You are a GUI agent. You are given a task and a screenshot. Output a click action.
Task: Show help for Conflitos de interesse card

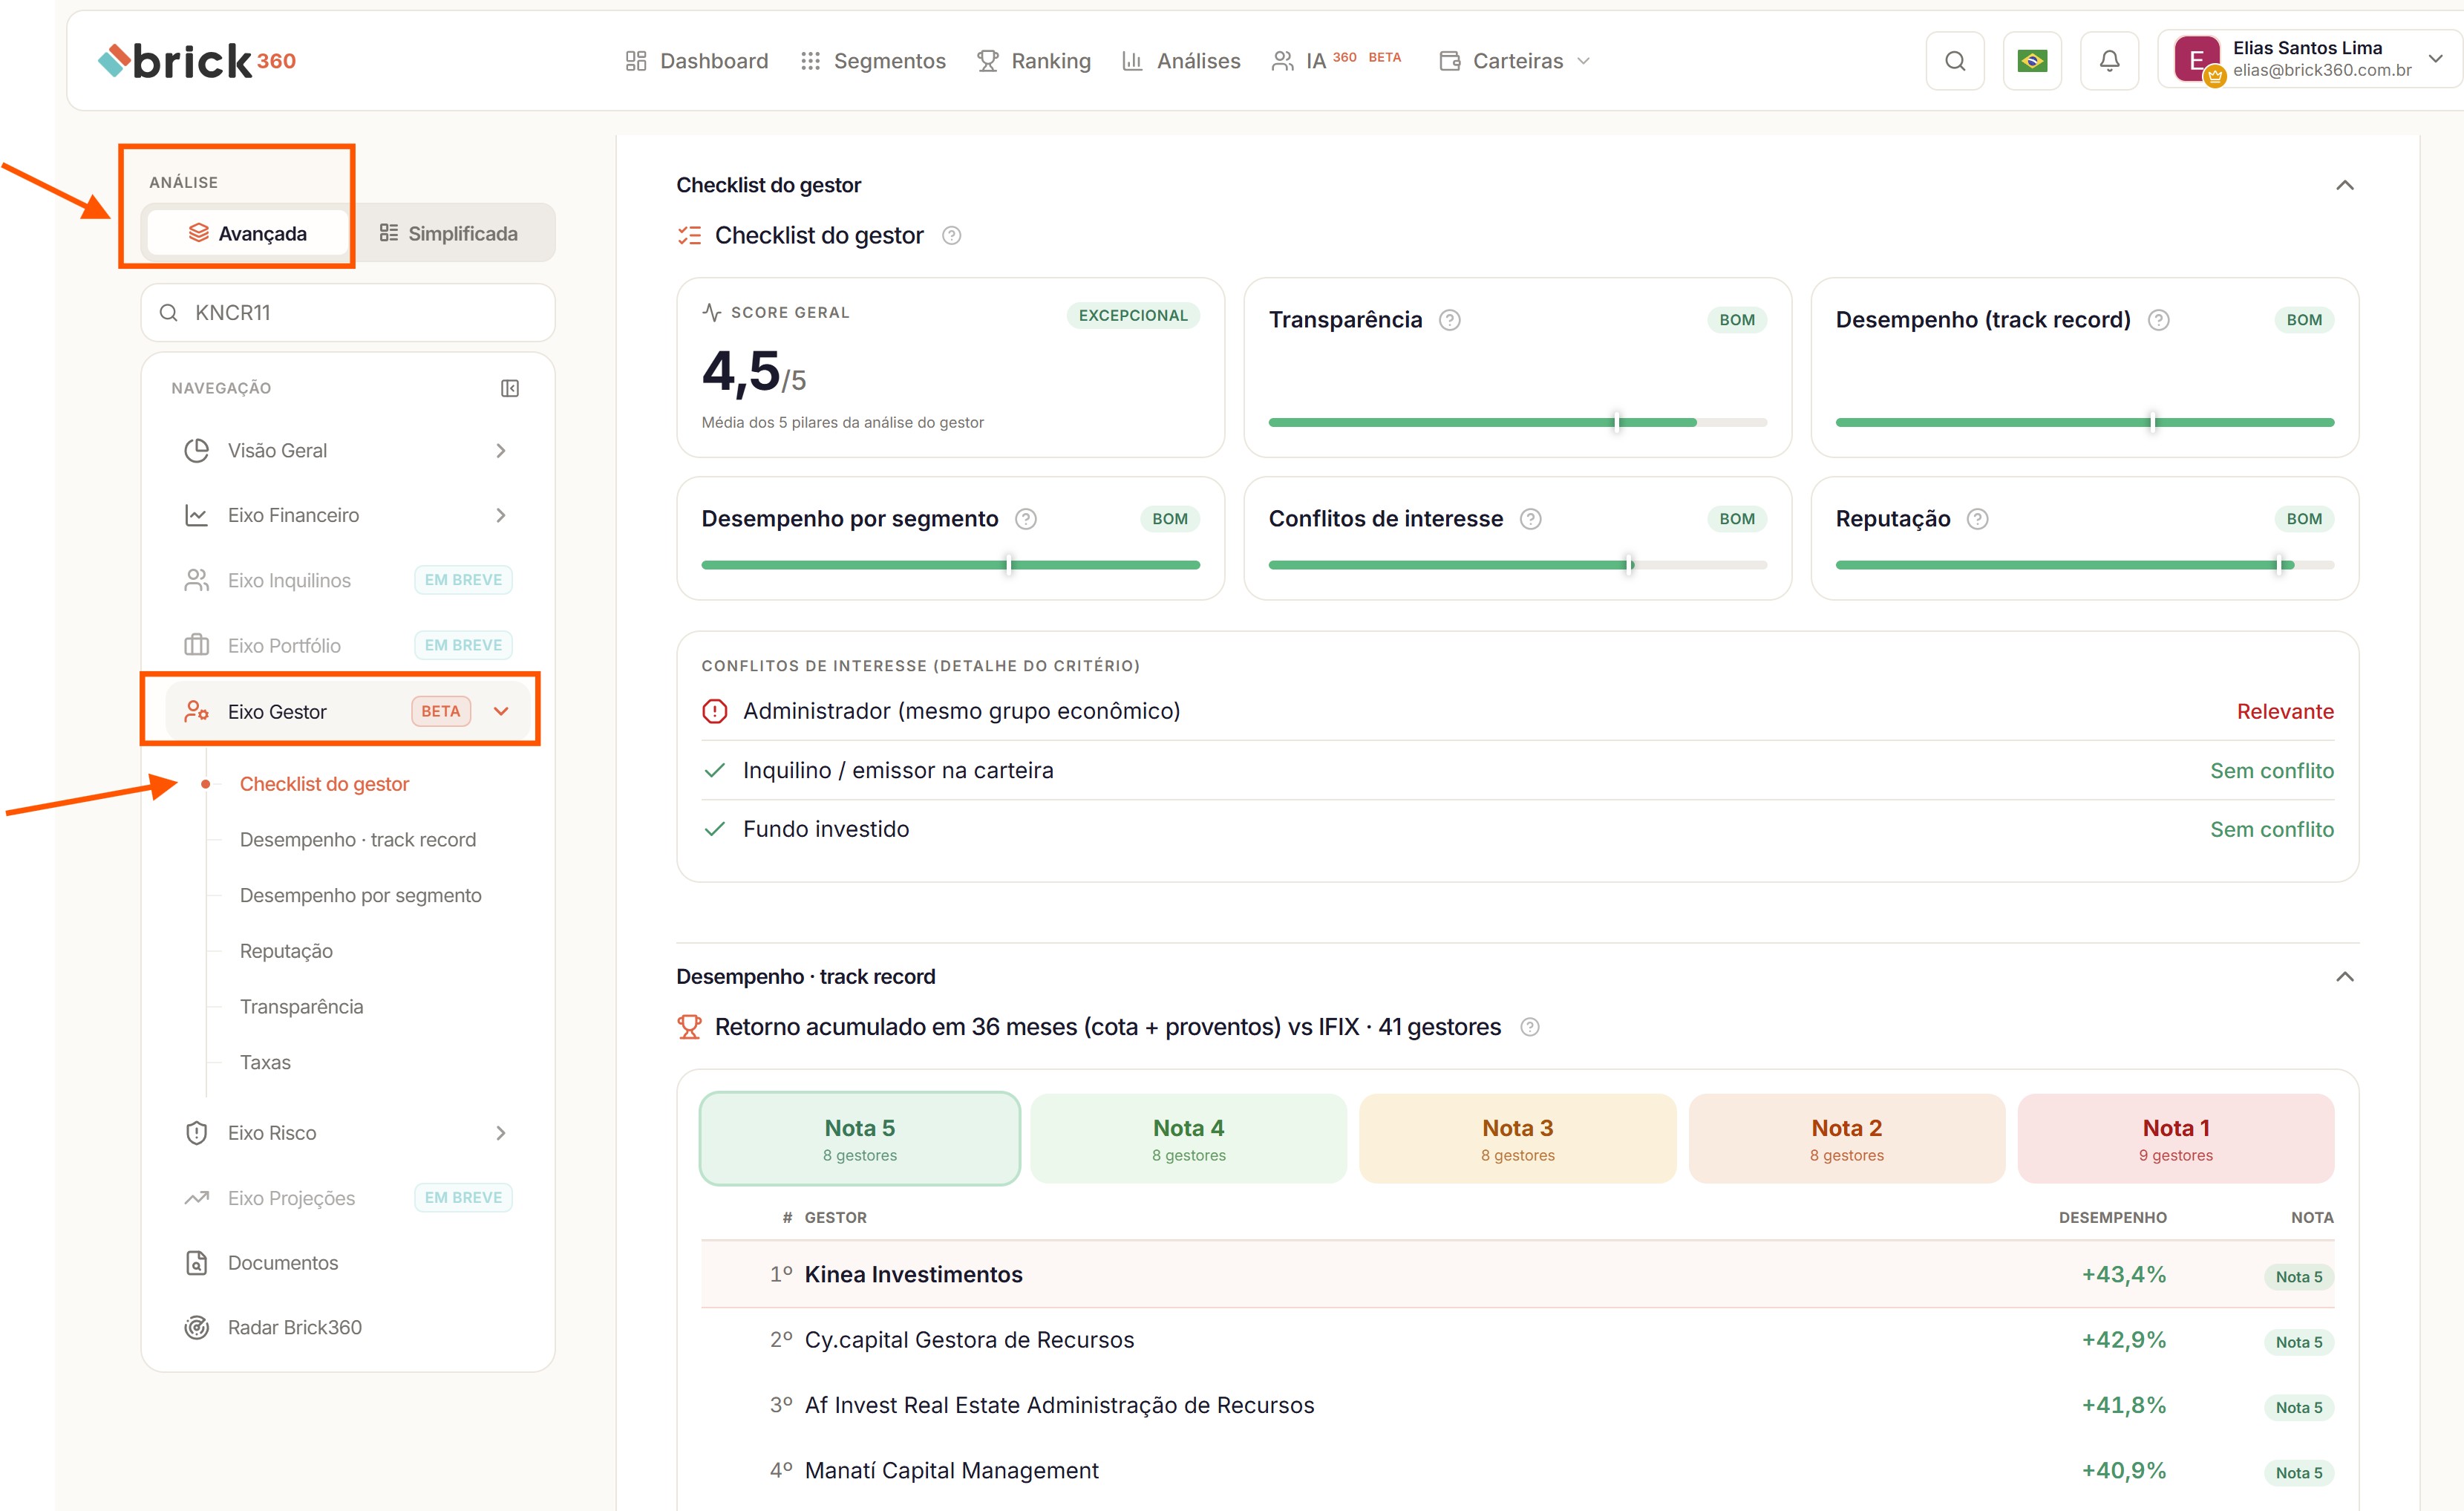(x=1531, y=519)
